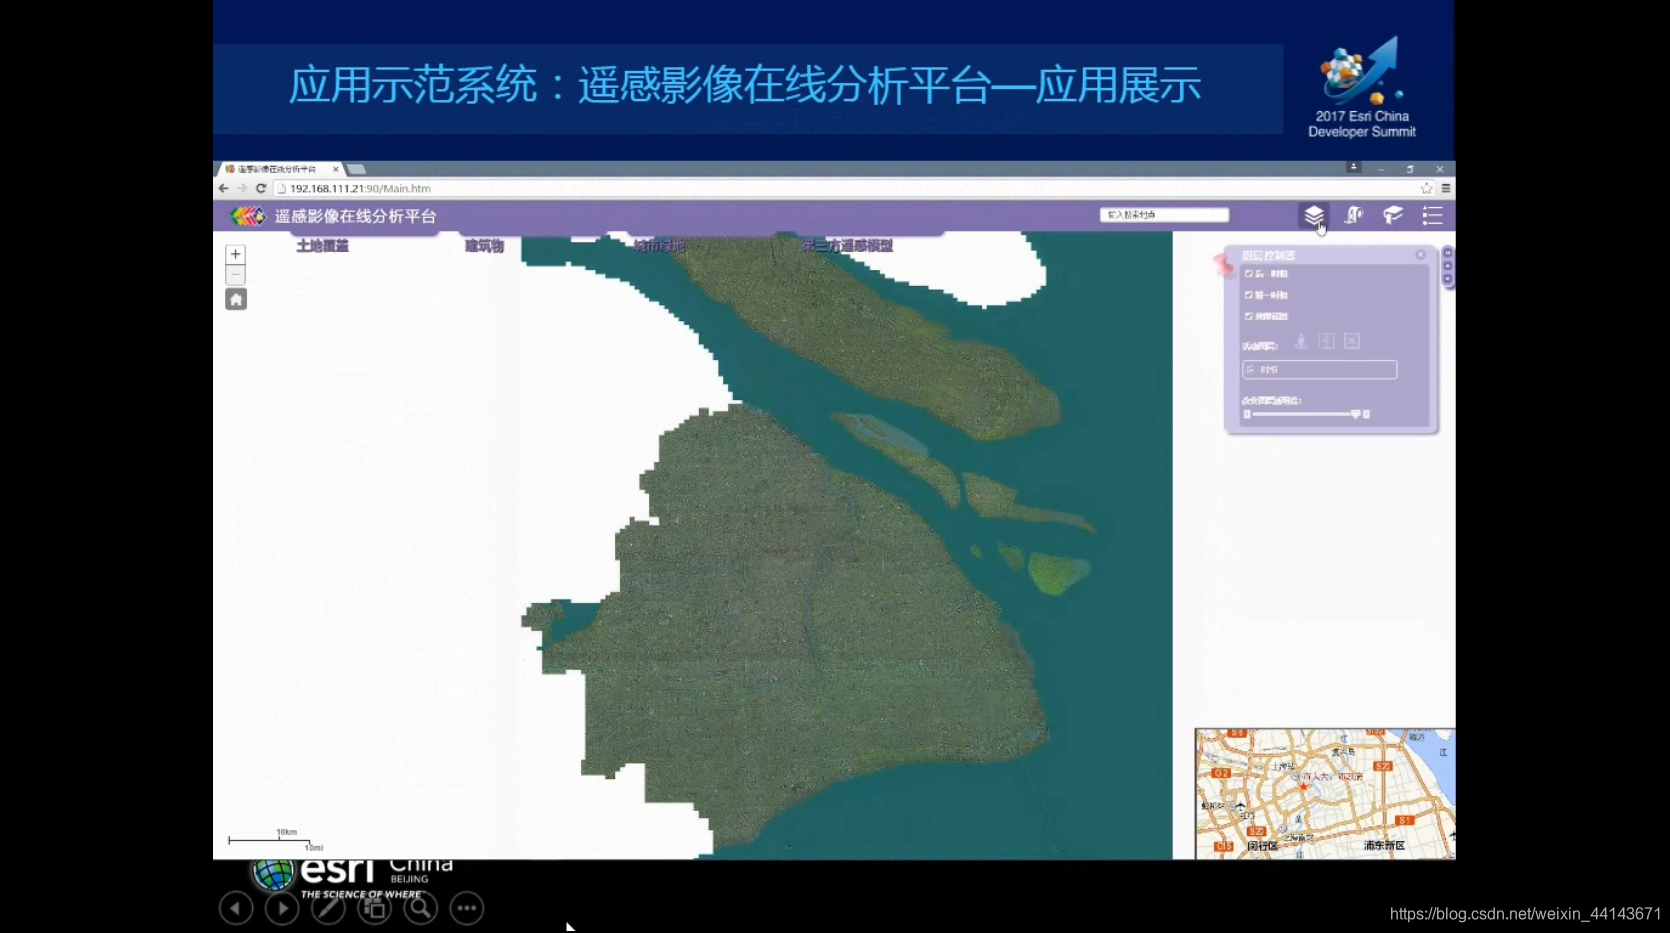Go forward in the browser
This screenshot has height=933, width=1670.
pos(241,188)
